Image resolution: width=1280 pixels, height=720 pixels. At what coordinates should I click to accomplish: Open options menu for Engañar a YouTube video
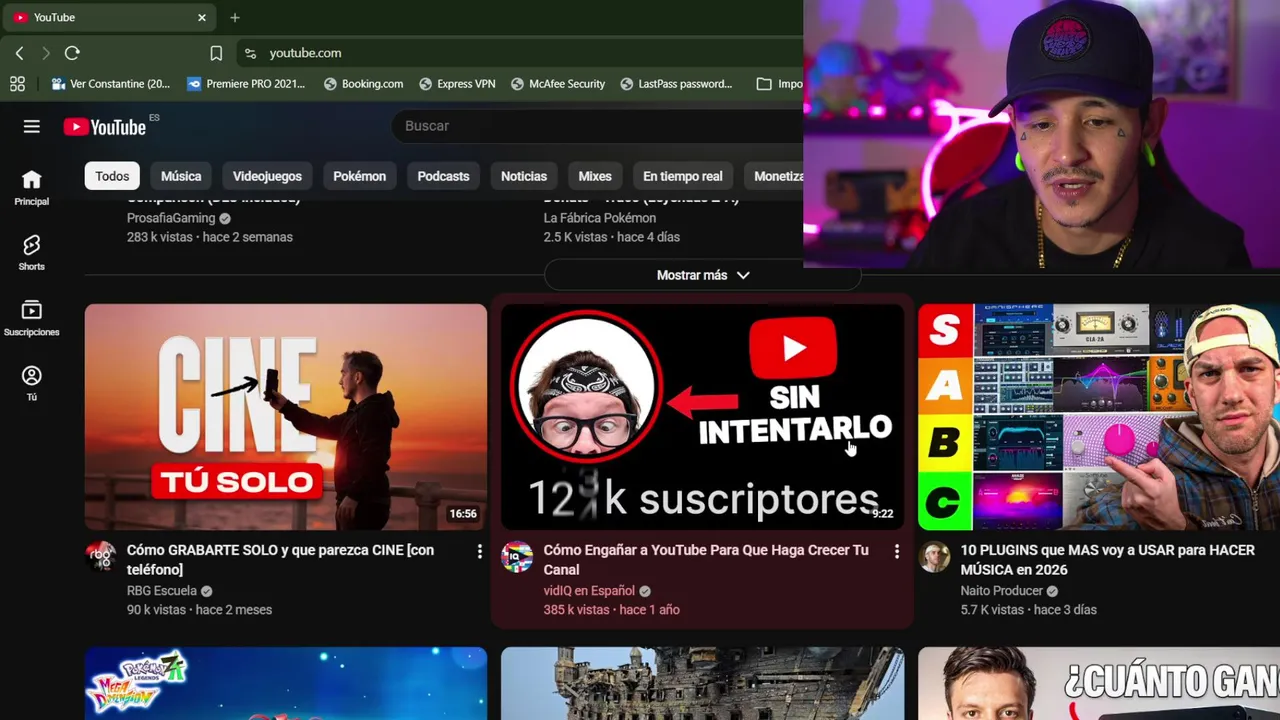tap(896, 551)
